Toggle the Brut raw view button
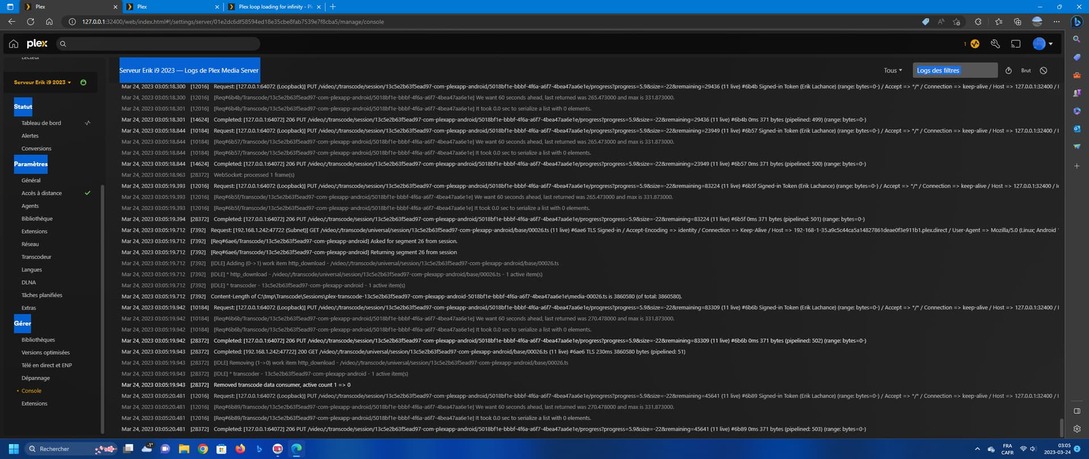1089x459 pixels. coord(1026,70)
